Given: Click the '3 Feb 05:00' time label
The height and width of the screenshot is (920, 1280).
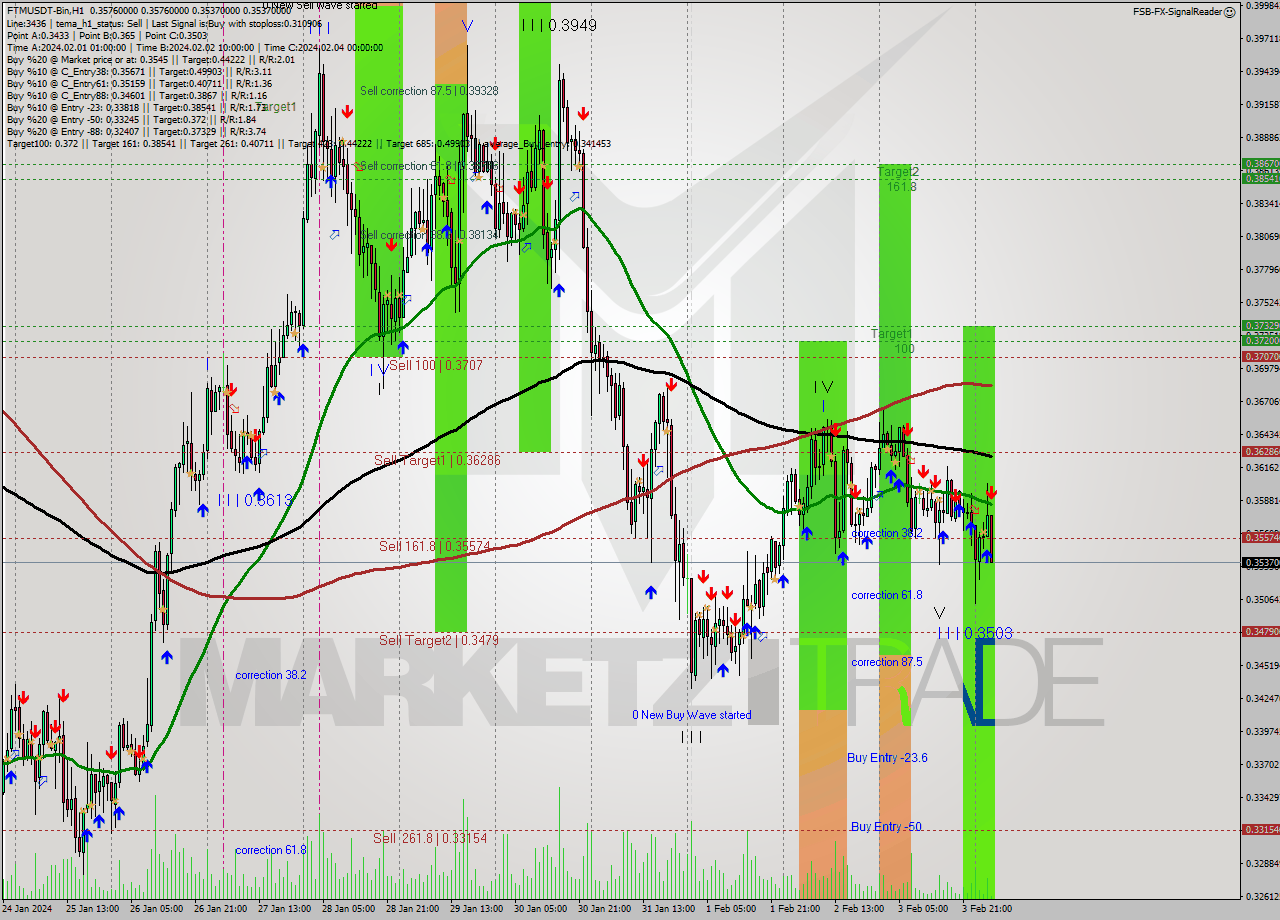Looking at the screenshot, I should coord(923,909).
